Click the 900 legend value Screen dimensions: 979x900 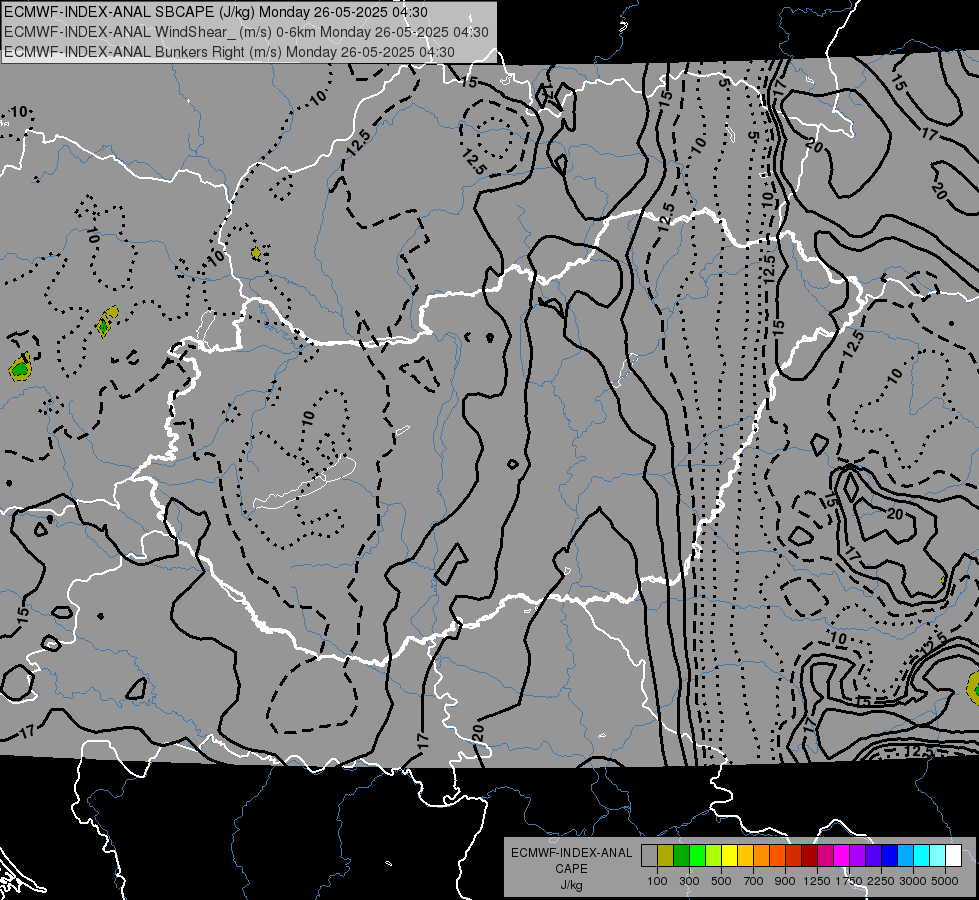click(785, 881)
